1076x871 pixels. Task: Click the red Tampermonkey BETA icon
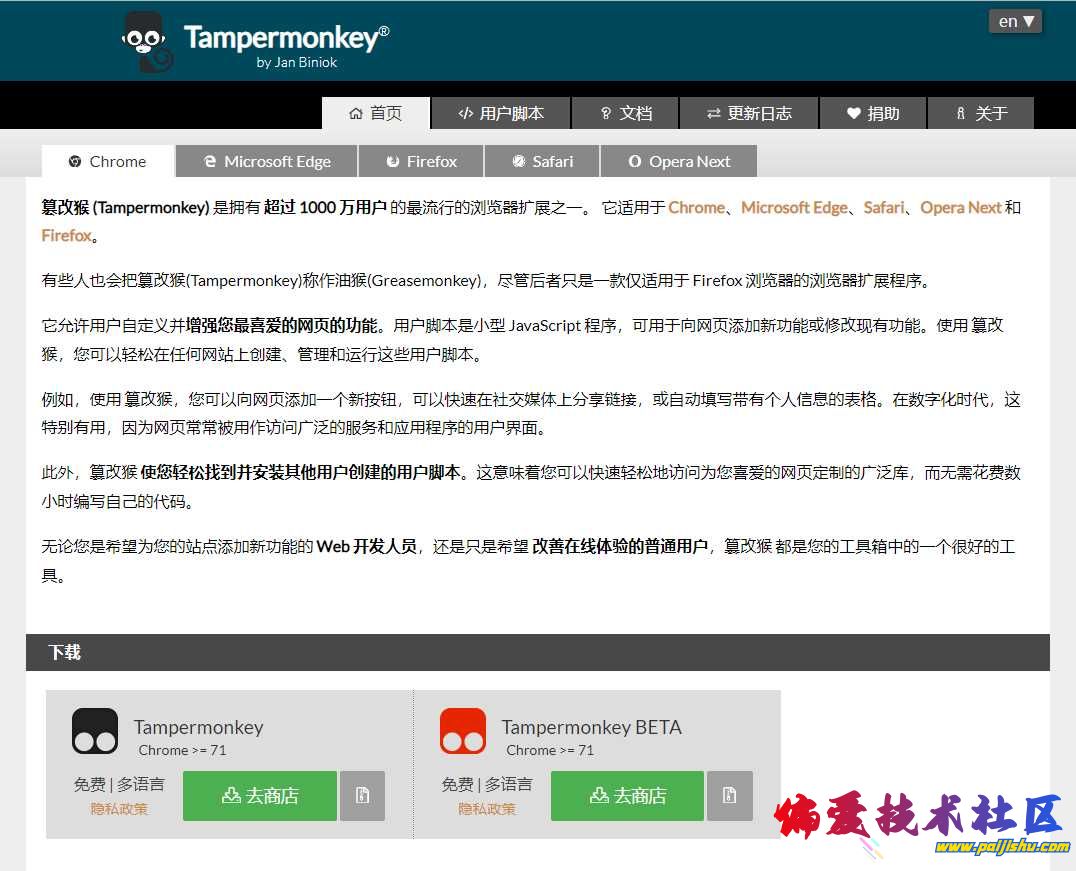pyautogui.click(x=463, y=731)
